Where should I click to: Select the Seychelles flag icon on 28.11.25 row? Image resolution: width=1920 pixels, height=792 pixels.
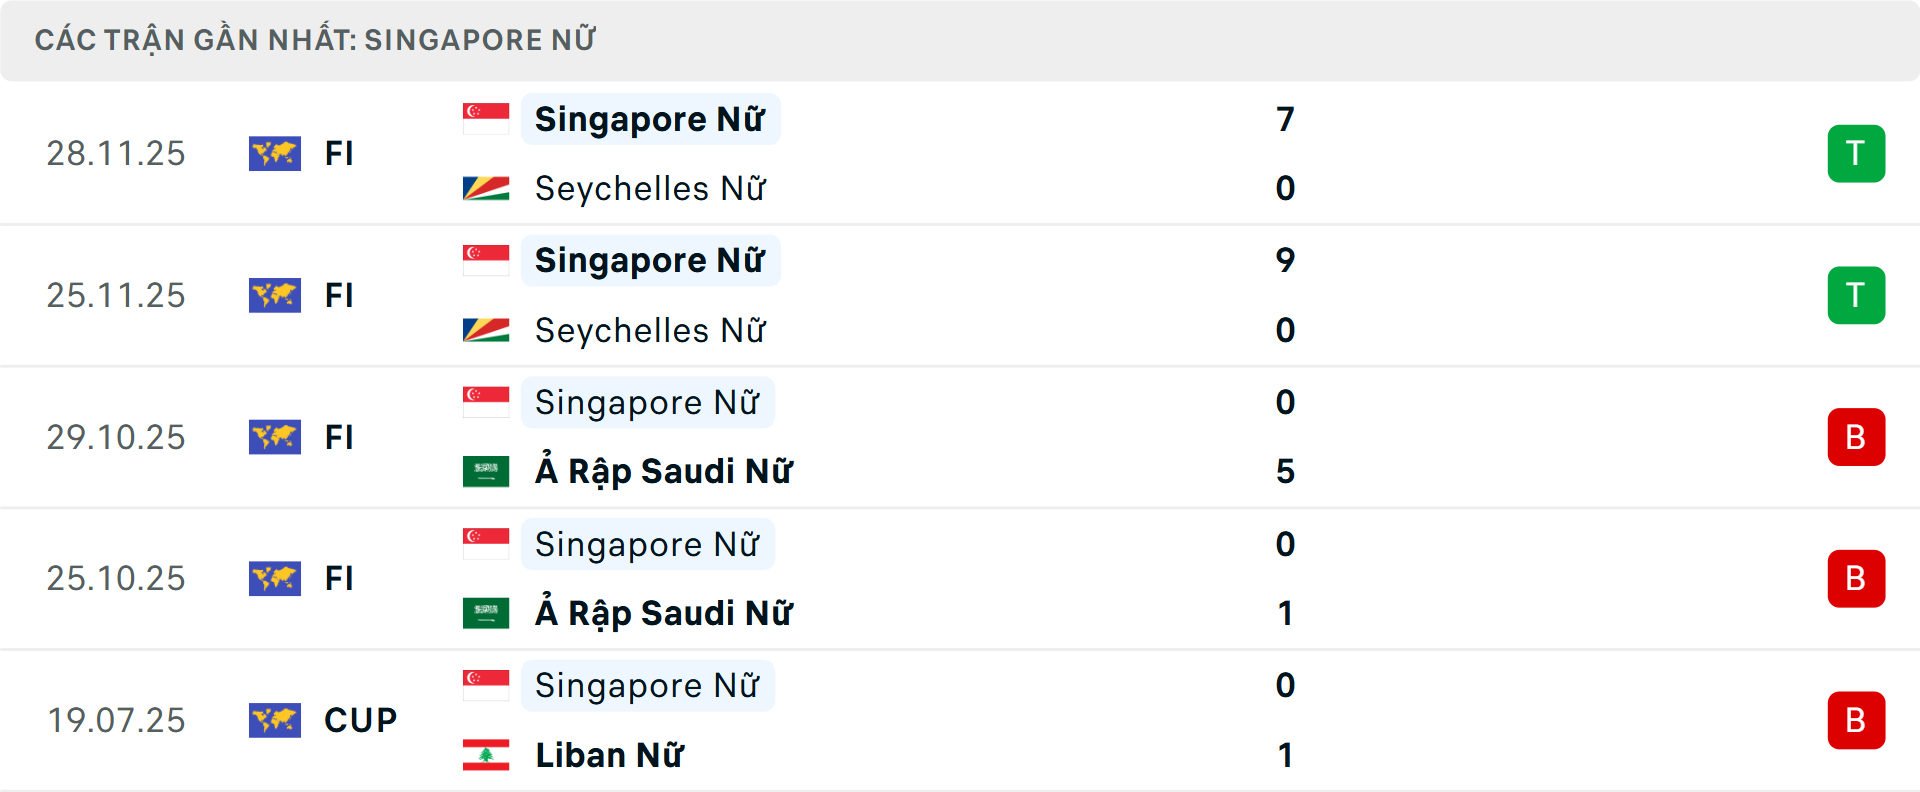485,187
